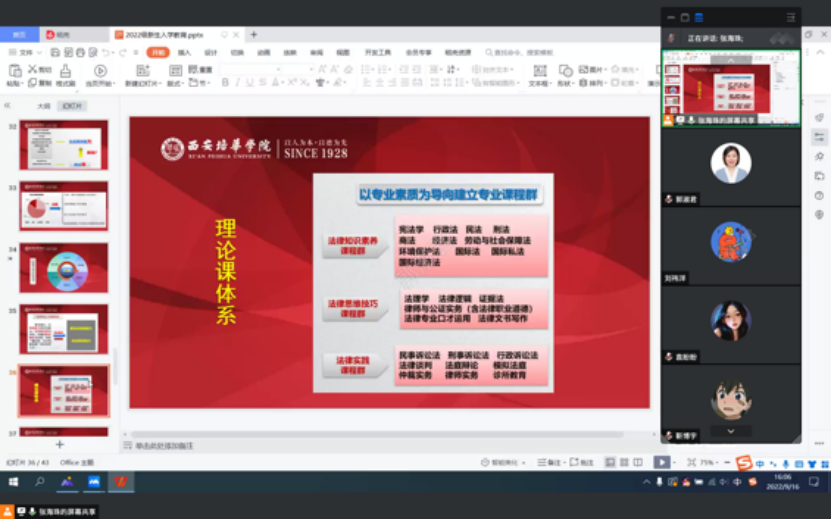
Task: Click the New Slide icon
Action: click(142, 75)
